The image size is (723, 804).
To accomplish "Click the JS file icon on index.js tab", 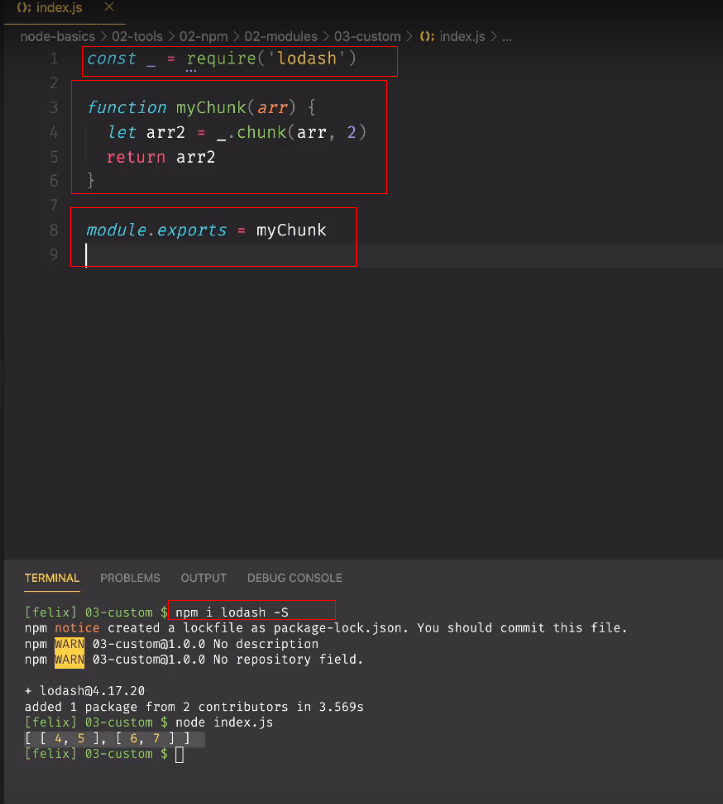I will coord(24,8).
